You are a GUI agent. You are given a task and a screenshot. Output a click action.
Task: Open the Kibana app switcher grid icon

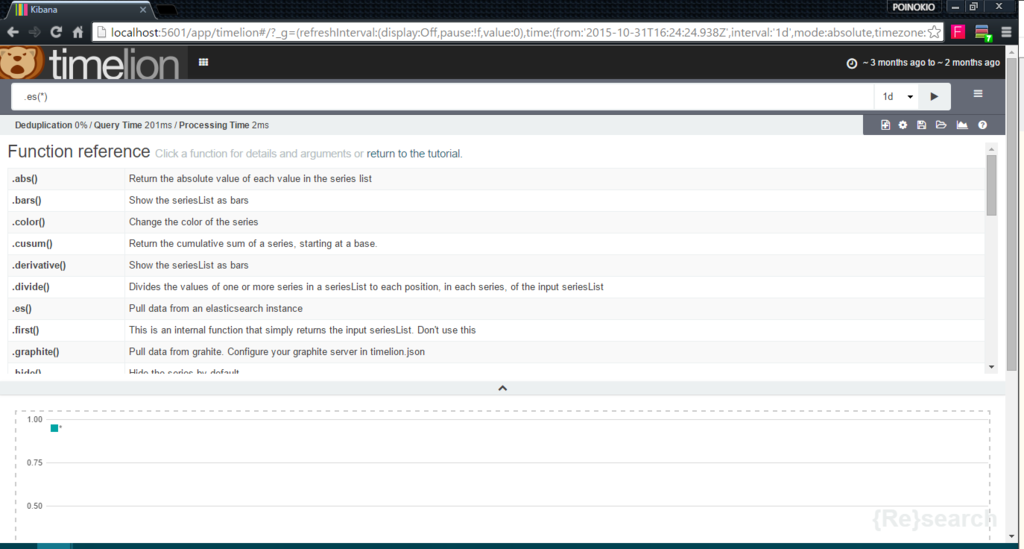(x=203, y=63)
